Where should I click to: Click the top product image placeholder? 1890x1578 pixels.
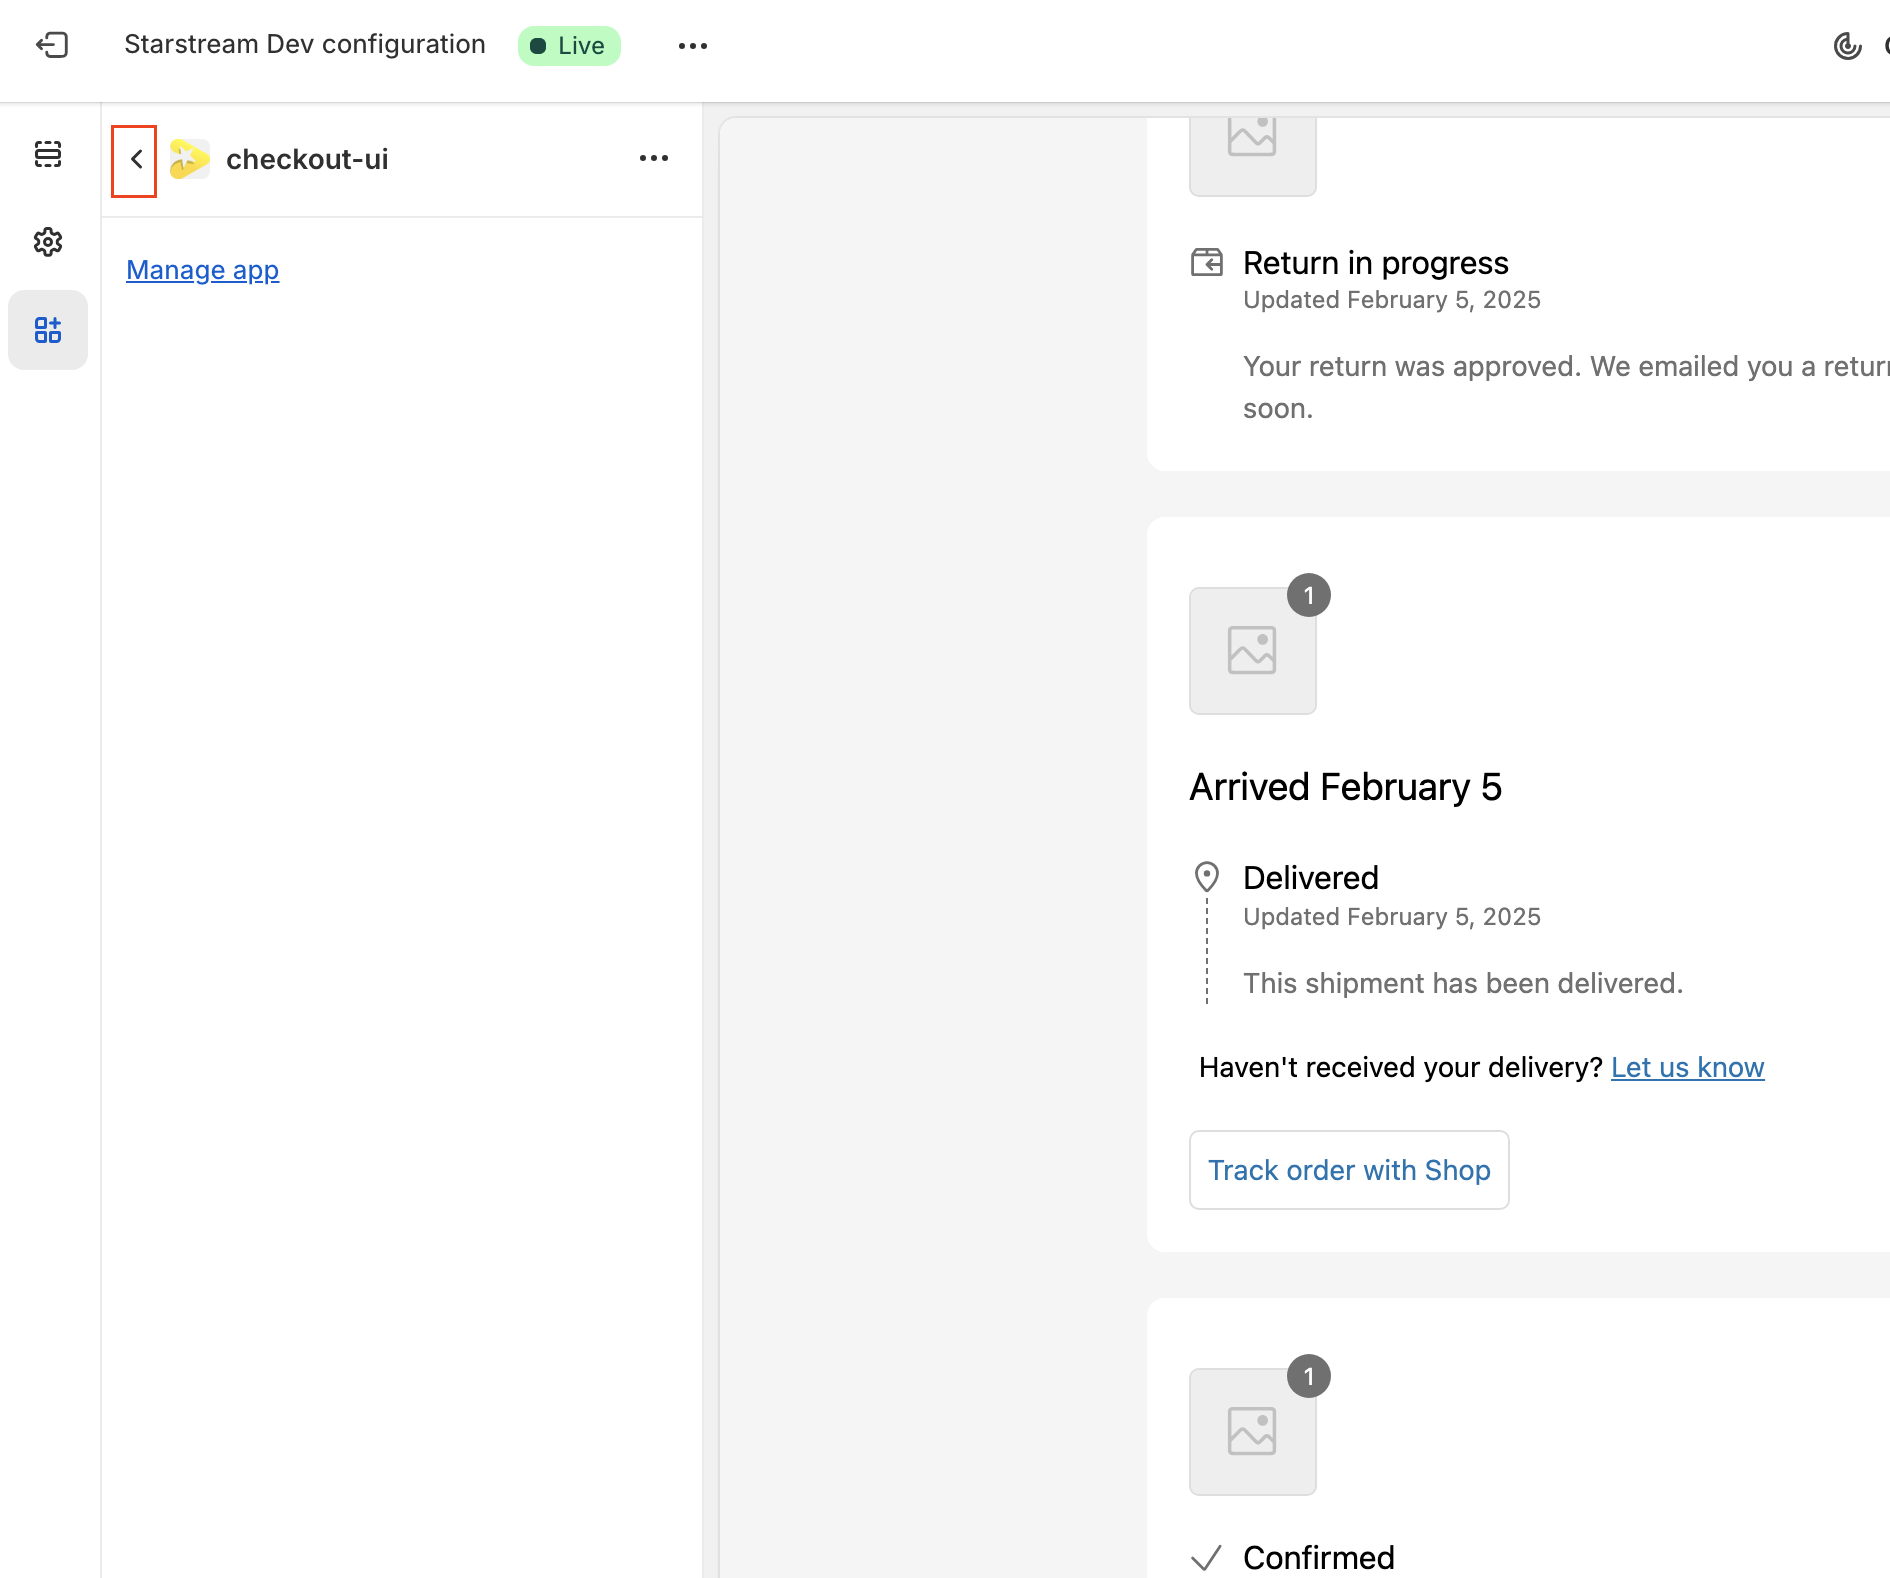coord(1252,150)
